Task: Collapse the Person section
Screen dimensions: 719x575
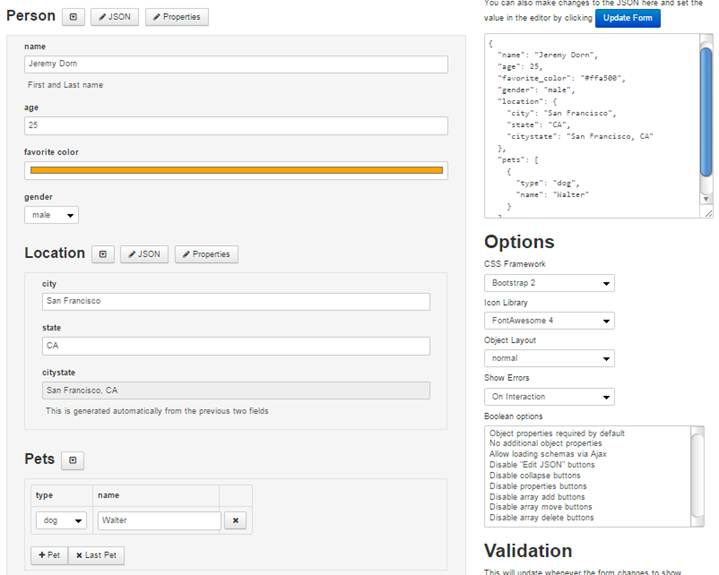Action: tap(73, 17)
